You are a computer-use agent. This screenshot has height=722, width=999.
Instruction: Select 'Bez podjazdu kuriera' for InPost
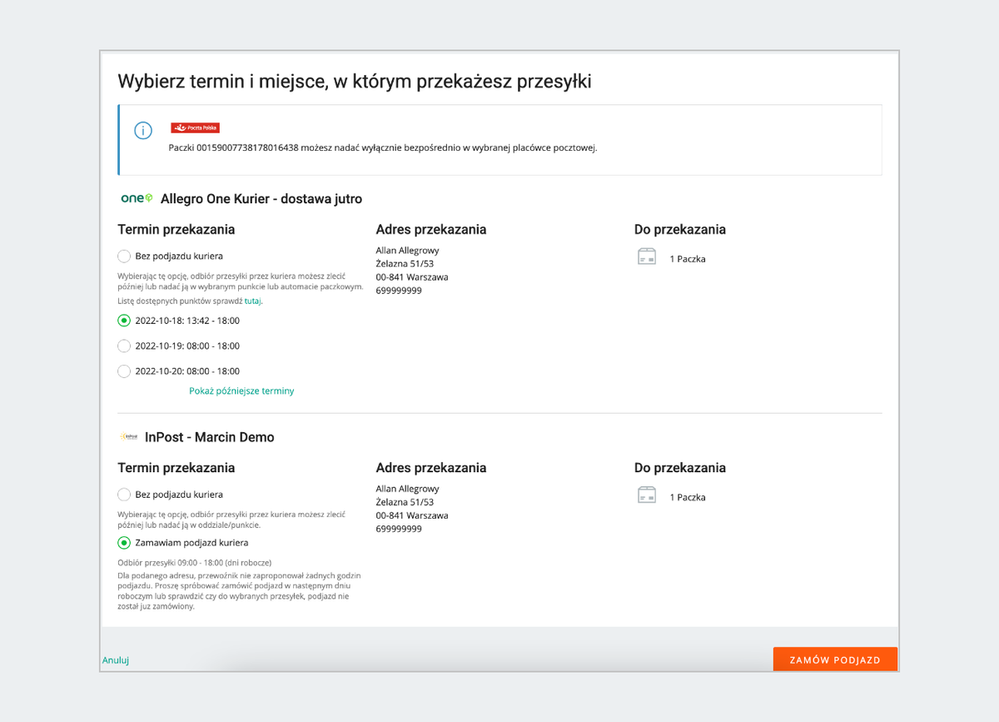coord(124,494)
